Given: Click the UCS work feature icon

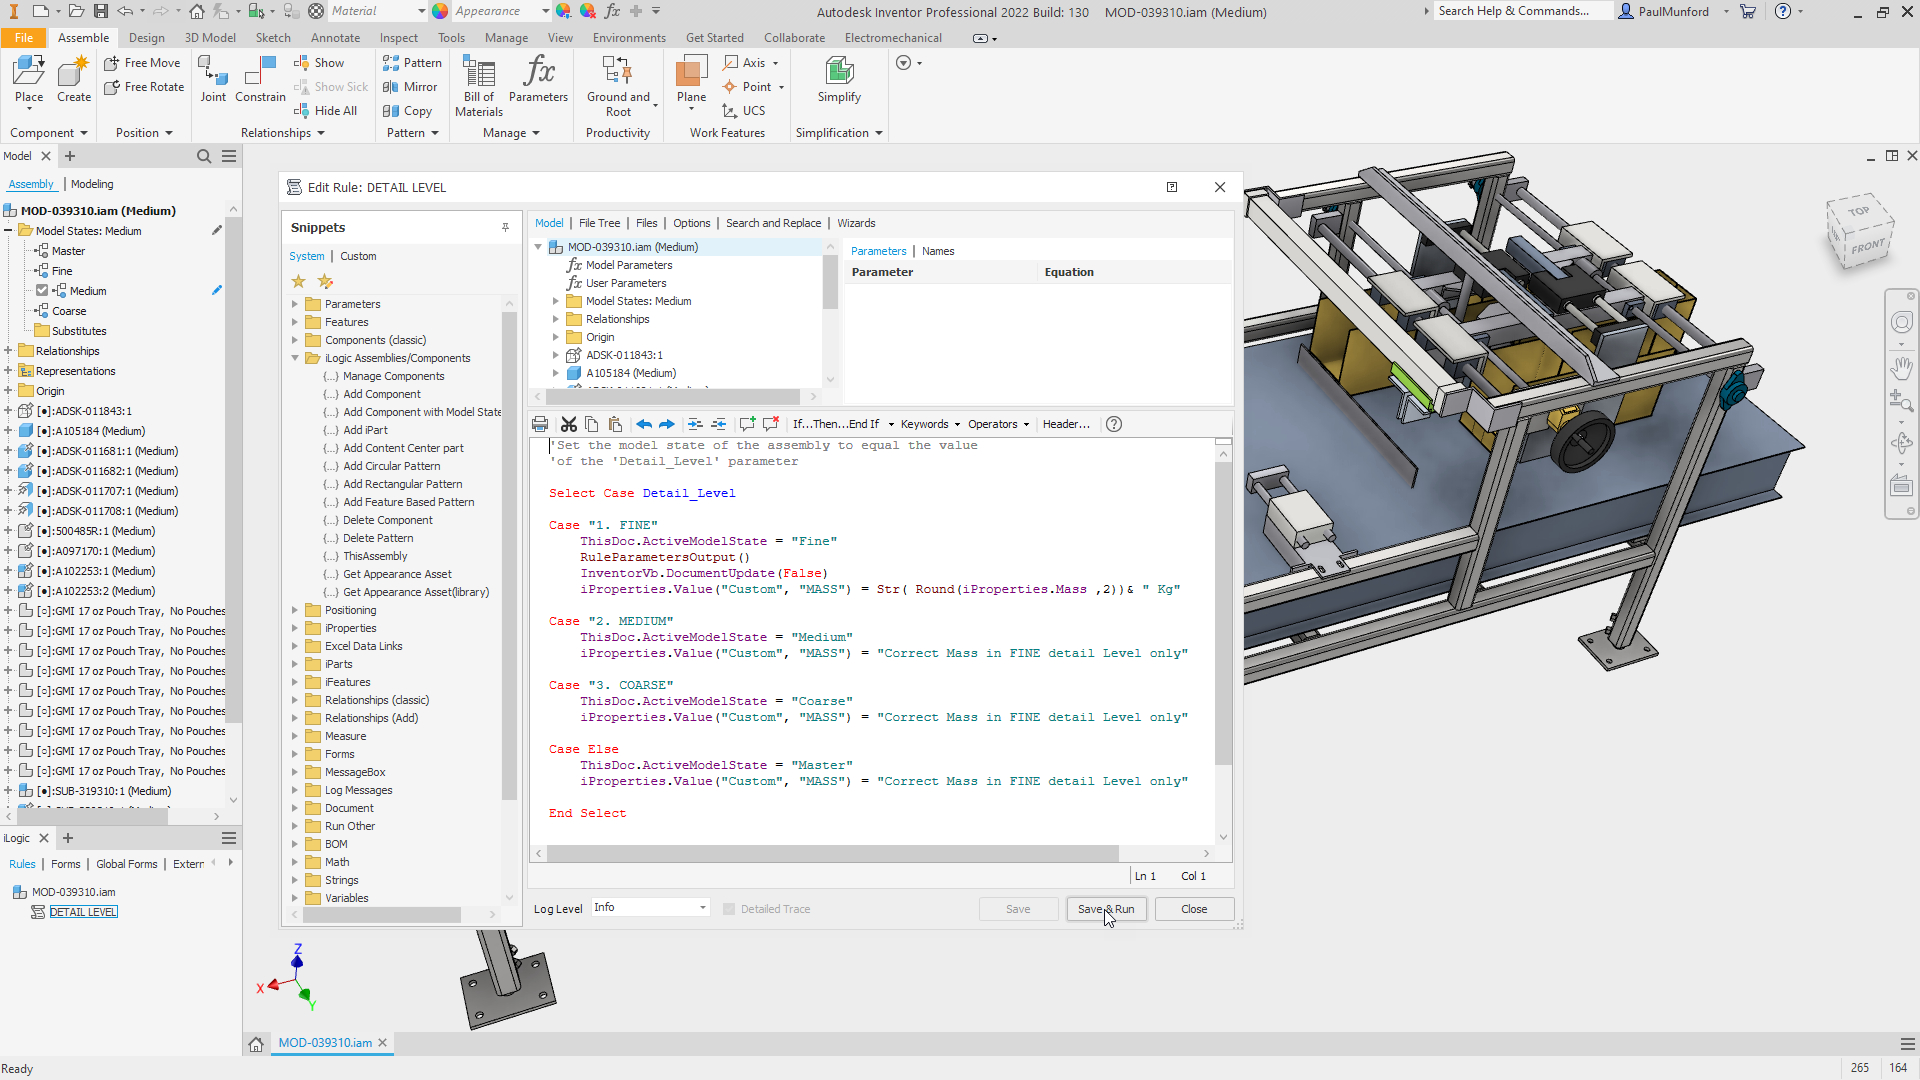Looking at the screenshot, I should click(729, 111).
